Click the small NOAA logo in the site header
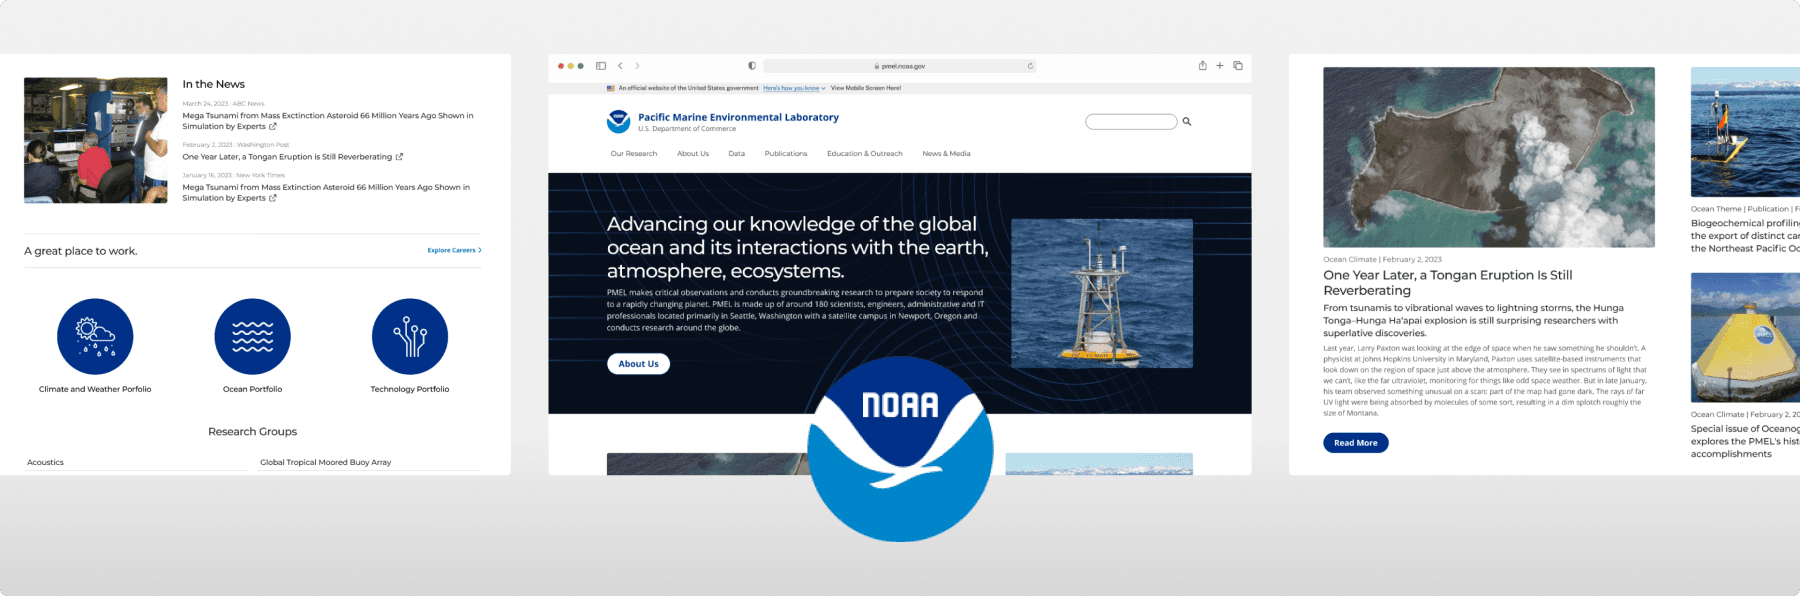Image resolution: width=1800 pixels, height=596 pixels. [x=618, y=122]
